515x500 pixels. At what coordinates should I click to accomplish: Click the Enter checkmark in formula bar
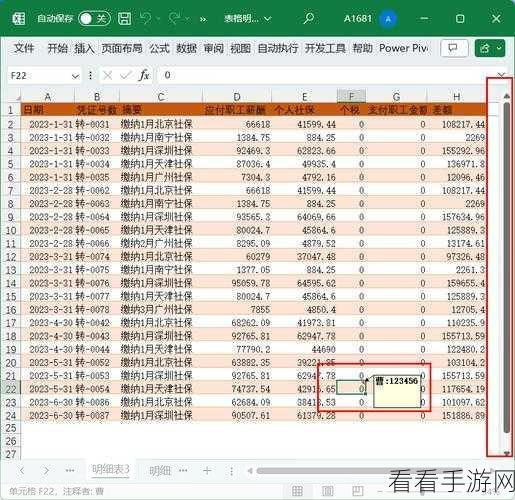[125, 76]
